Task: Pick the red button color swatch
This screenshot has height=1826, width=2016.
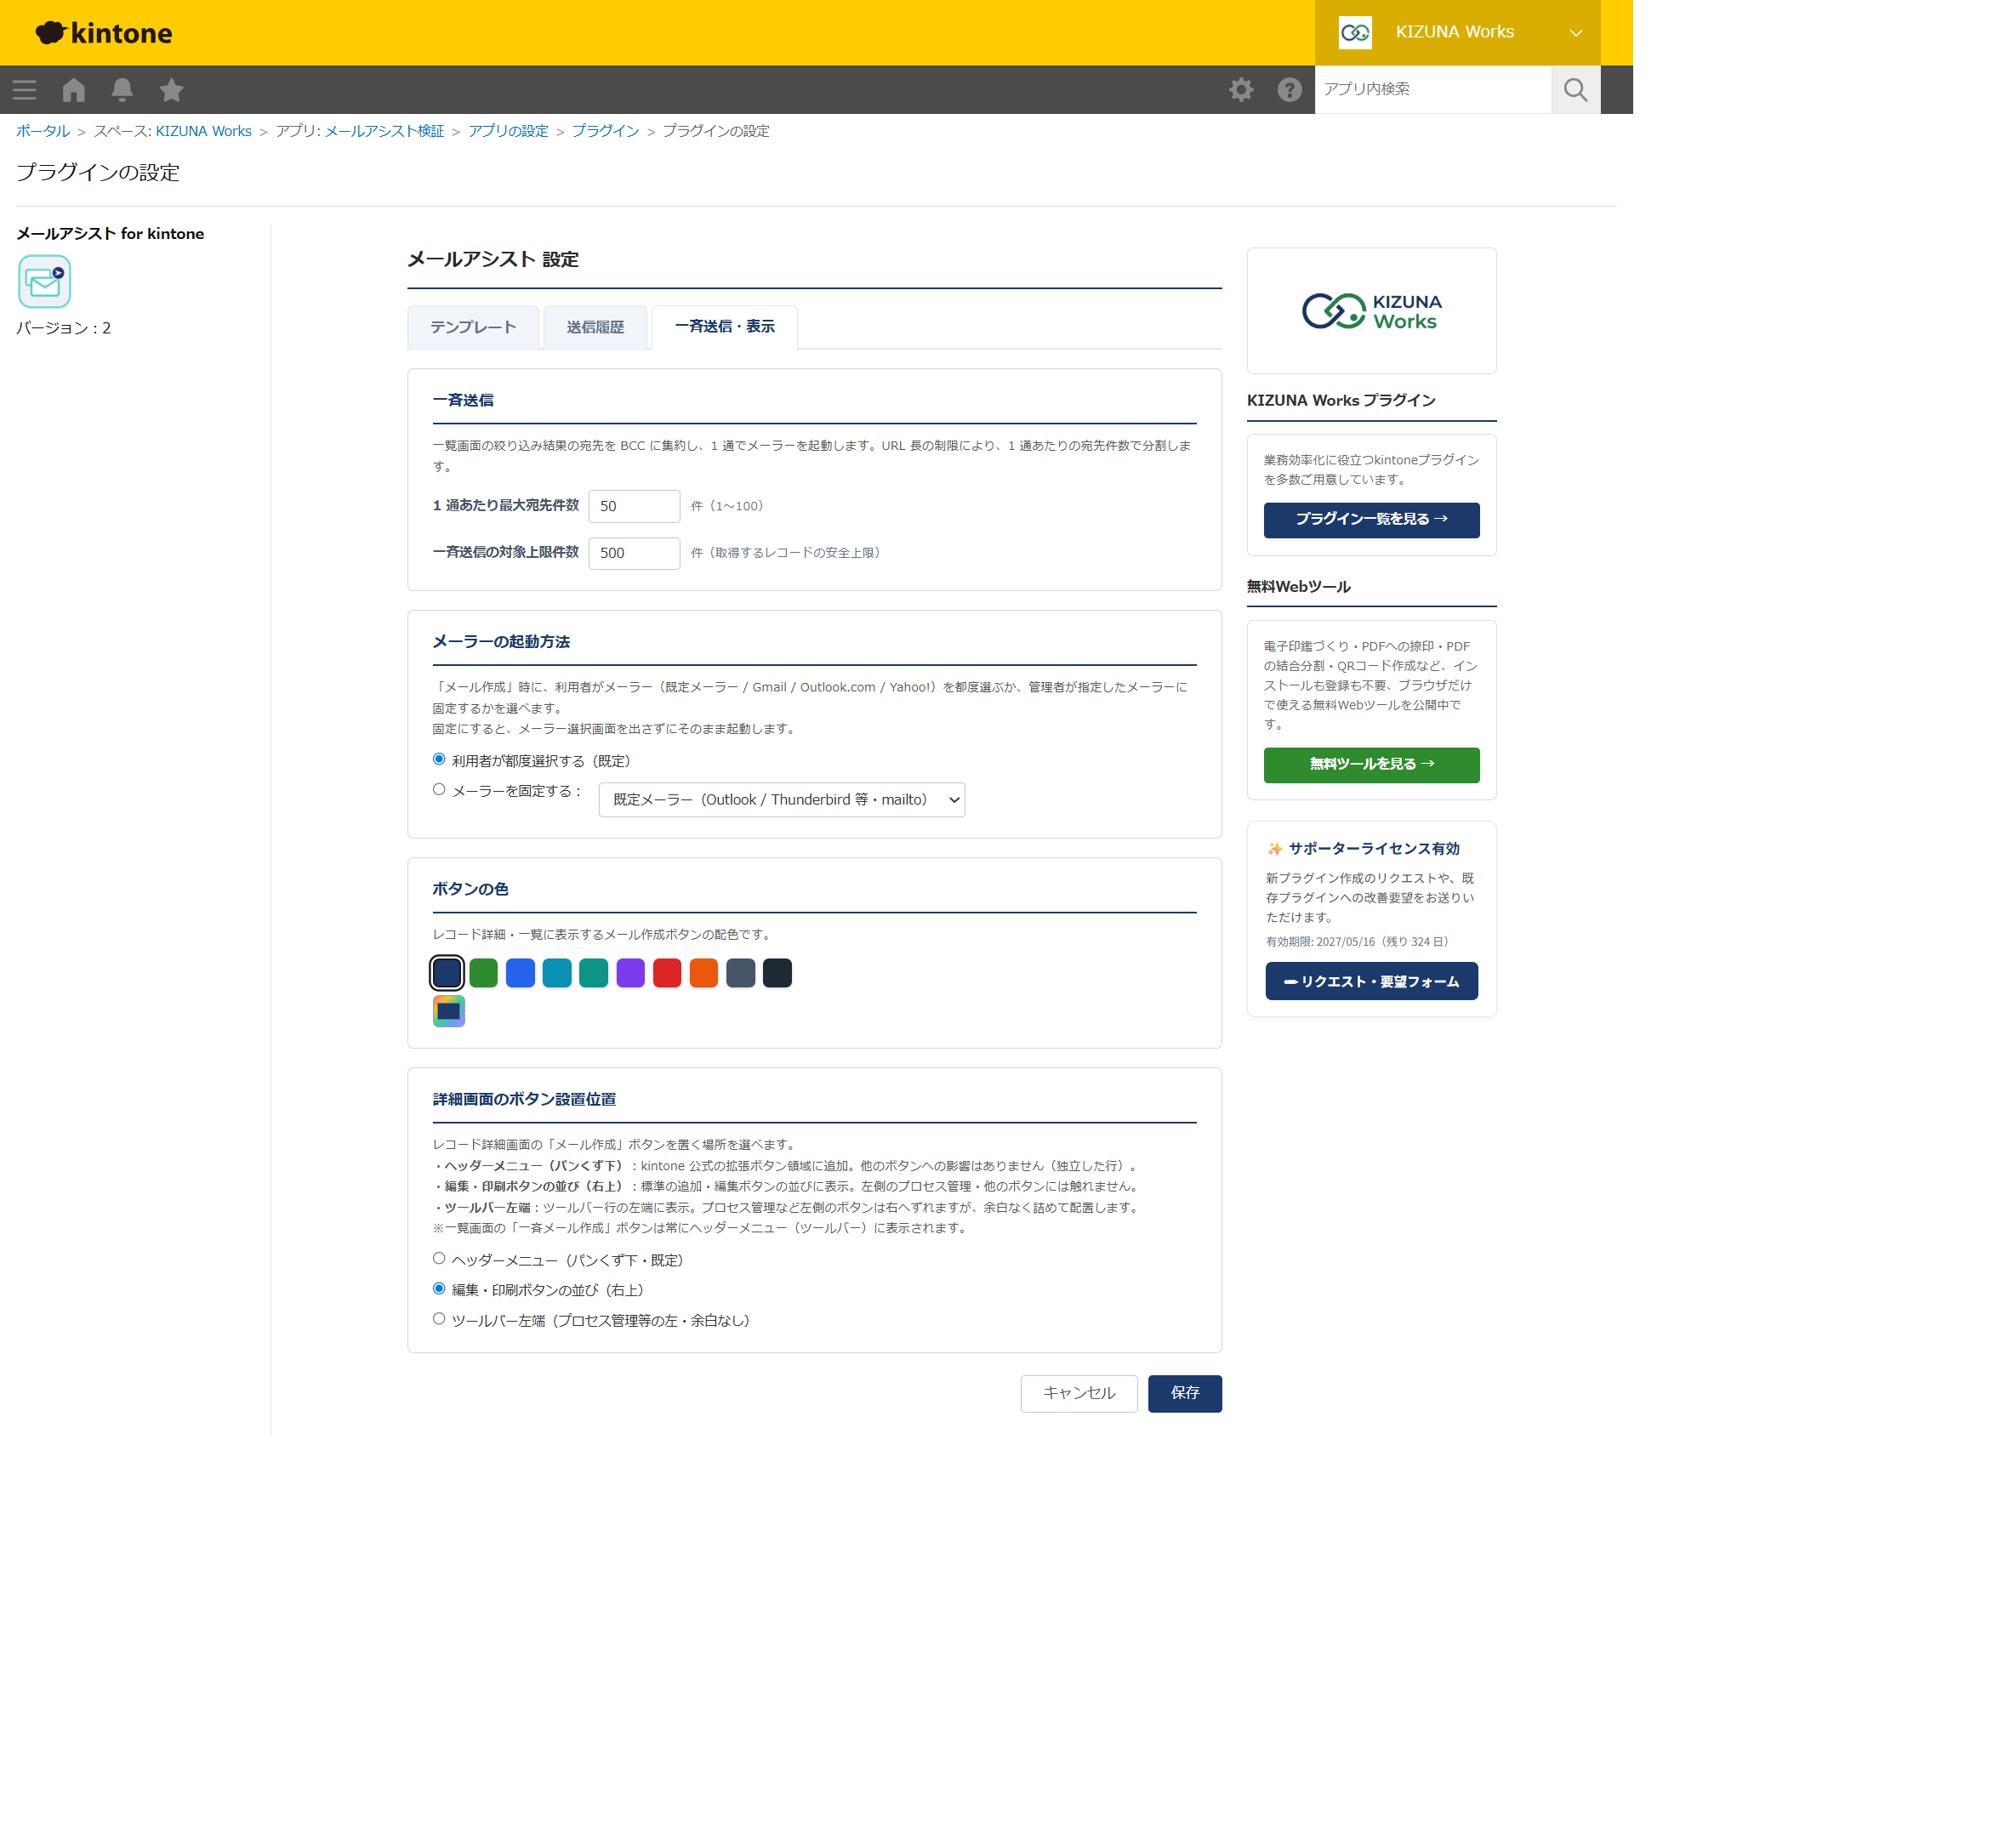Action: [667, 973]
